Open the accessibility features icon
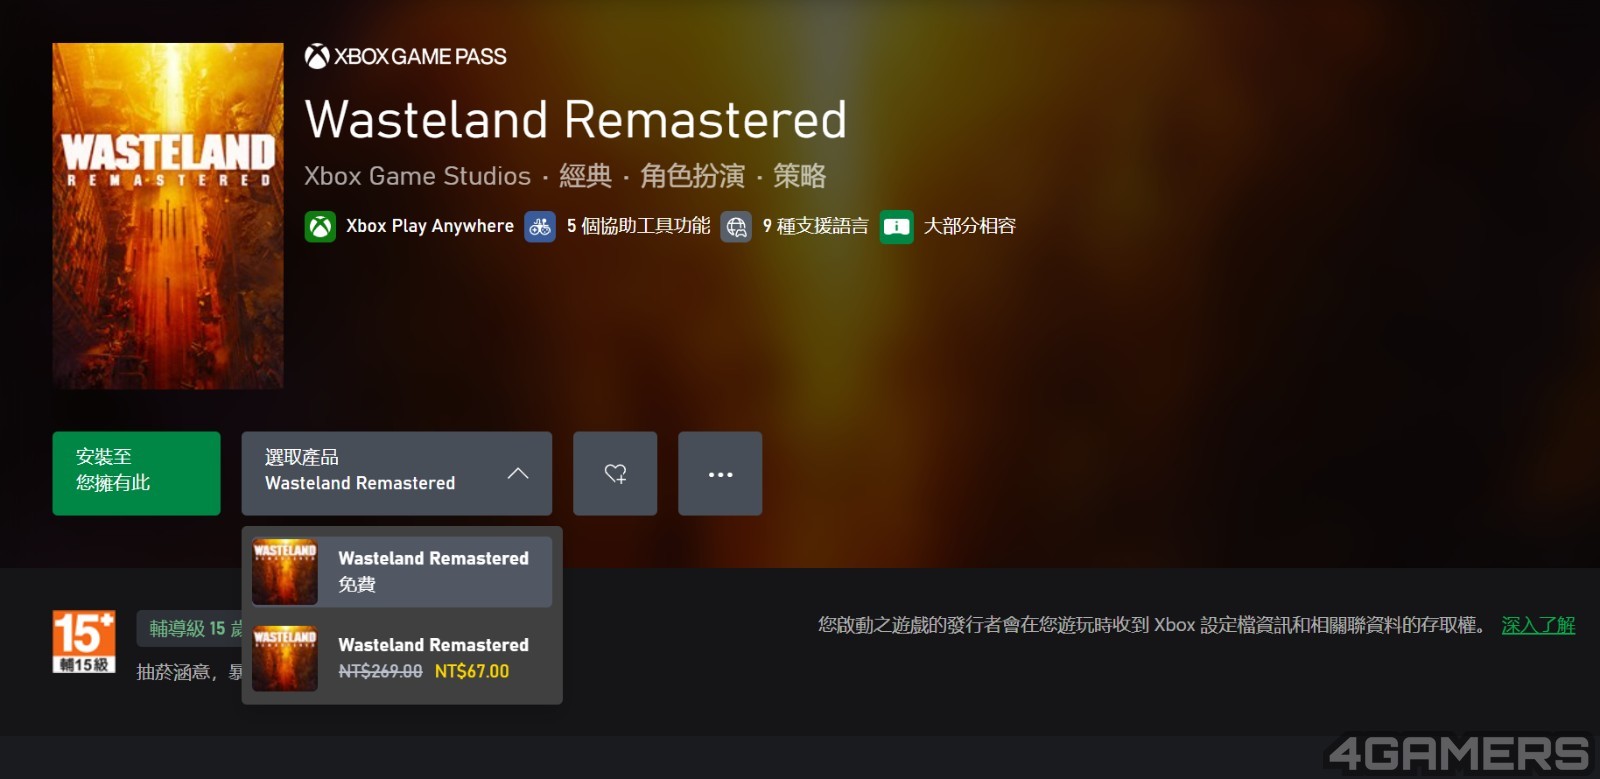 click(540, 227)
